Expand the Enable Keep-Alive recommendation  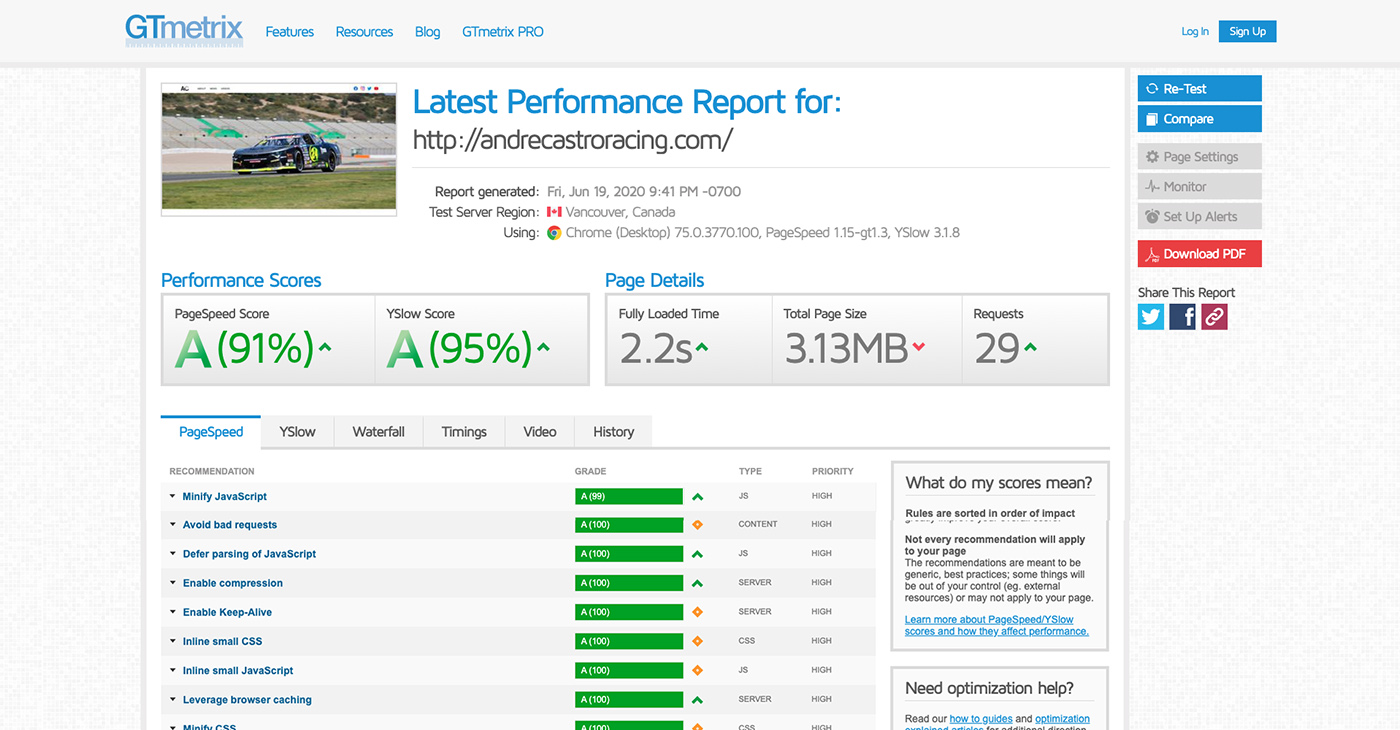(227, 612)
